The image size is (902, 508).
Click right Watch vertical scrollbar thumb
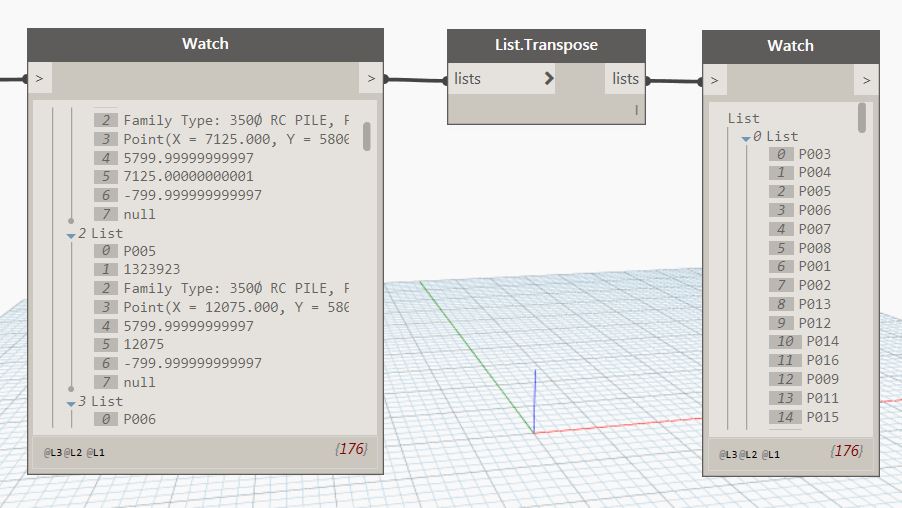tap(862, 118)
